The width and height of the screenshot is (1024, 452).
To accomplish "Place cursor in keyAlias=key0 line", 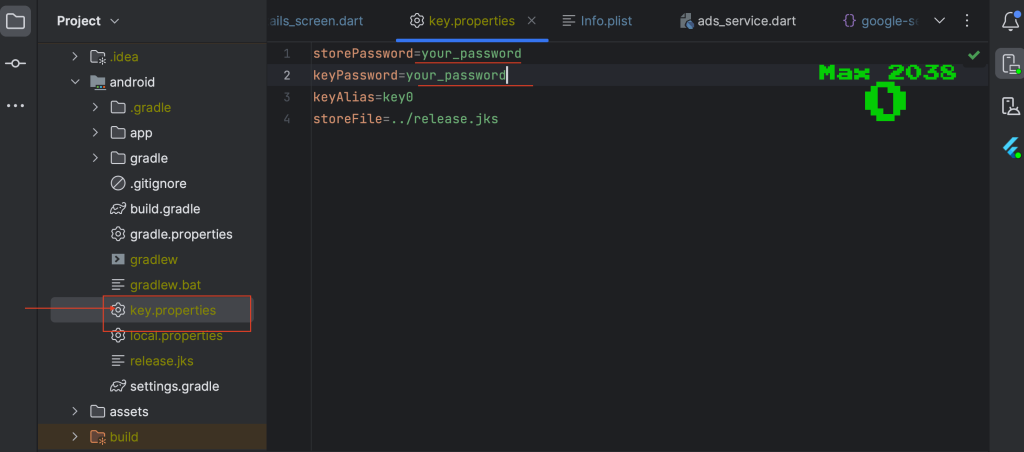I will (363, 97).
